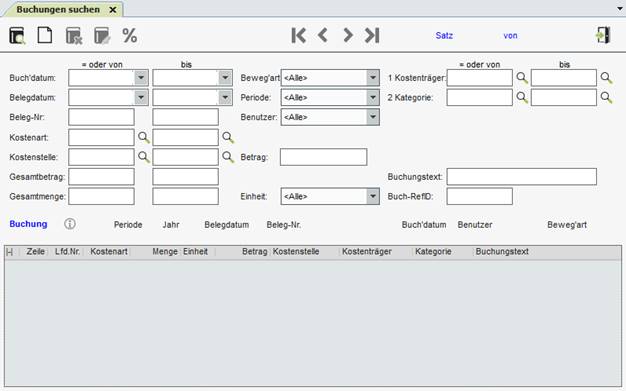
Task: Open Kategorie 'von' magnifier lookup
Action: (x=522, y=97)
